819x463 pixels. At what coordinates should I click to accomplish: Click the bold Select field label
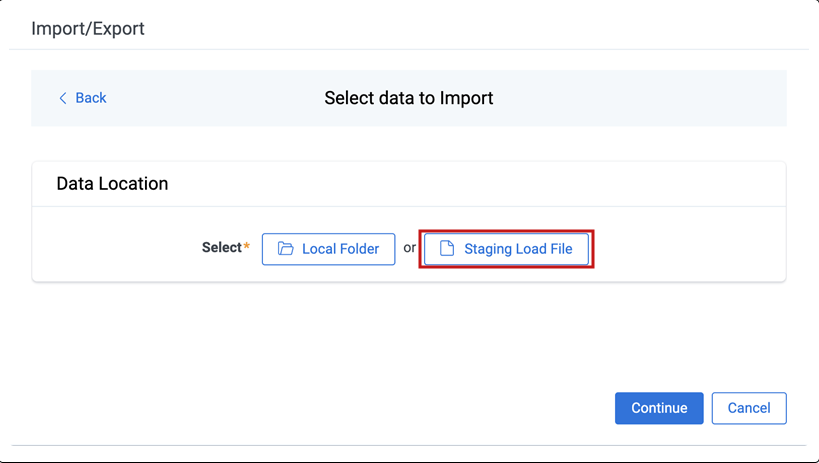221,247
